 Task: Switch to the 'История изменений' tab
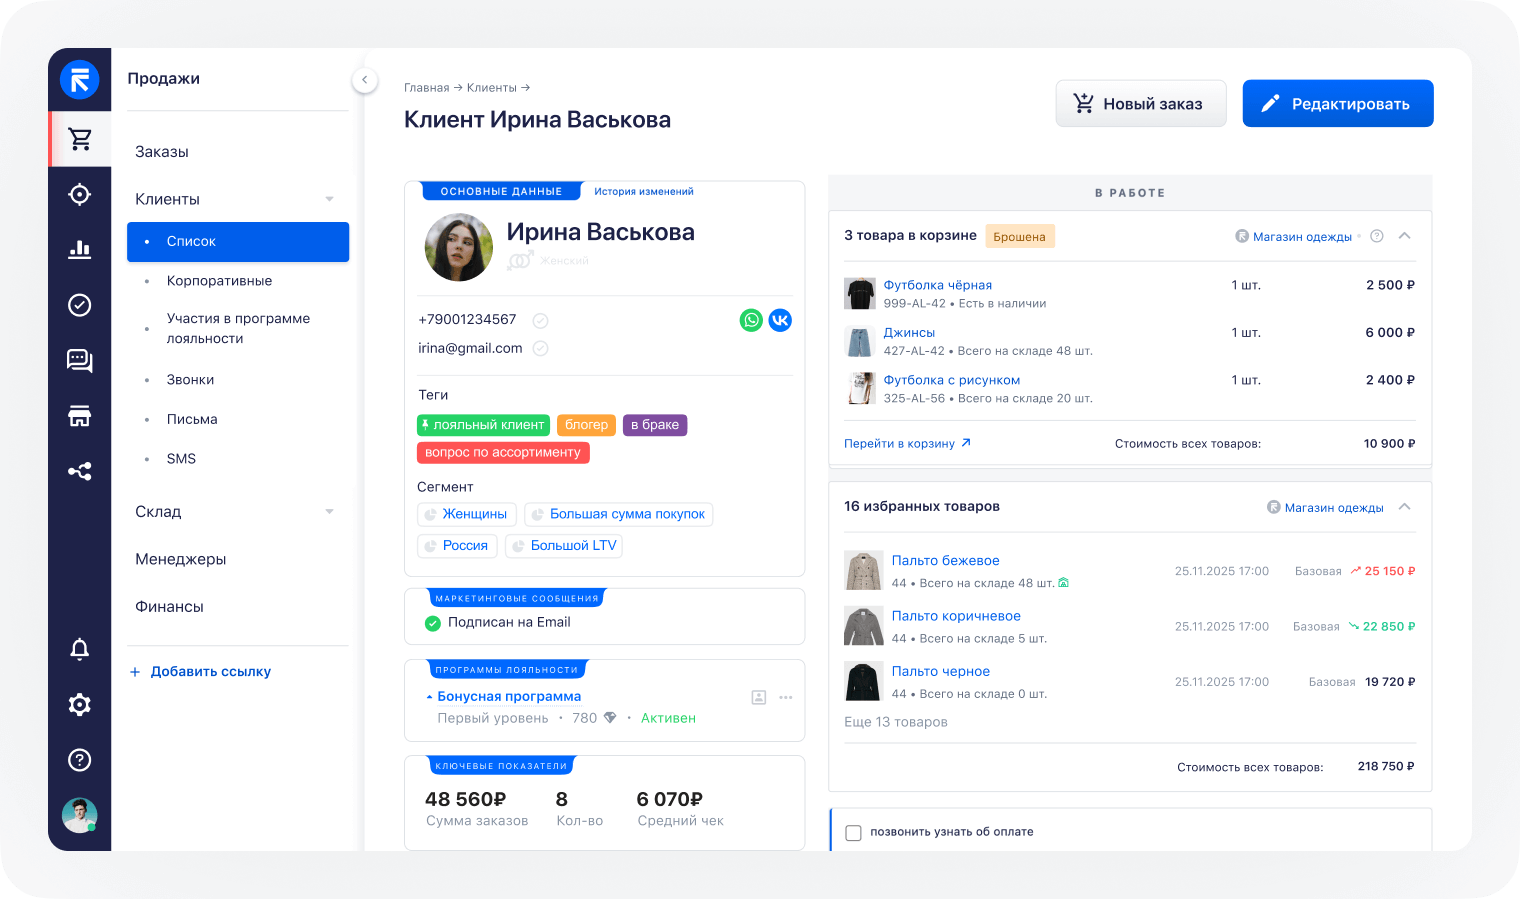[x=644, y=190]
